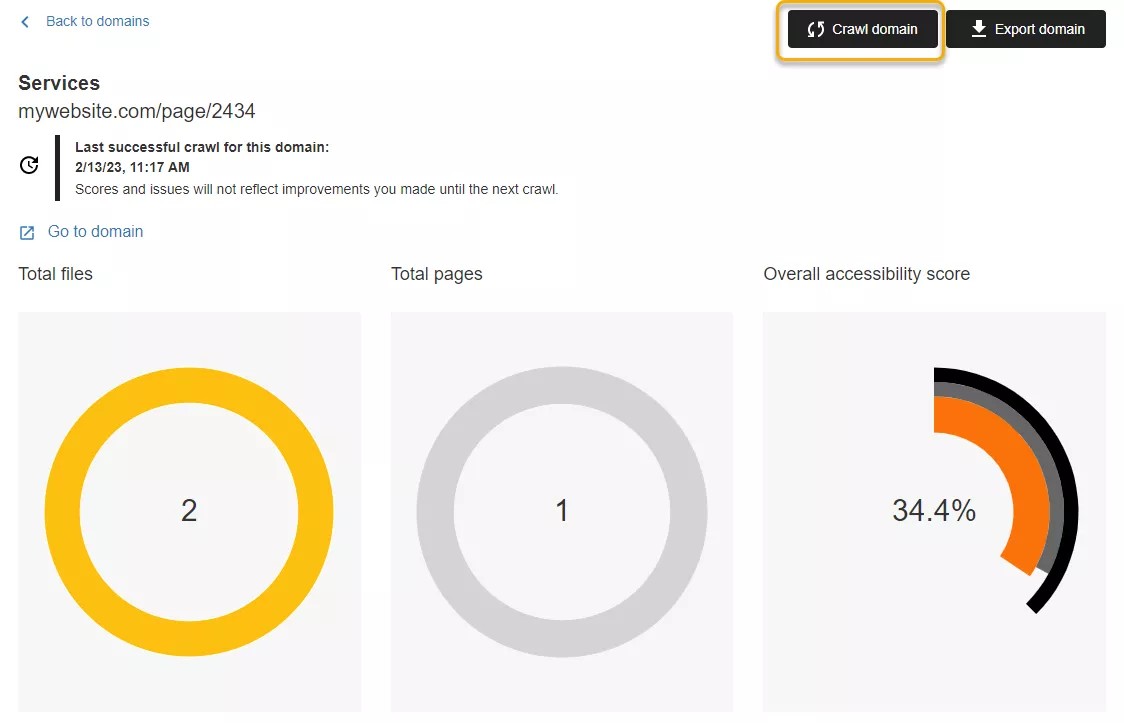Click the number 2 inside the files donut
The image size is (1124, 723).
pos(189,511)
